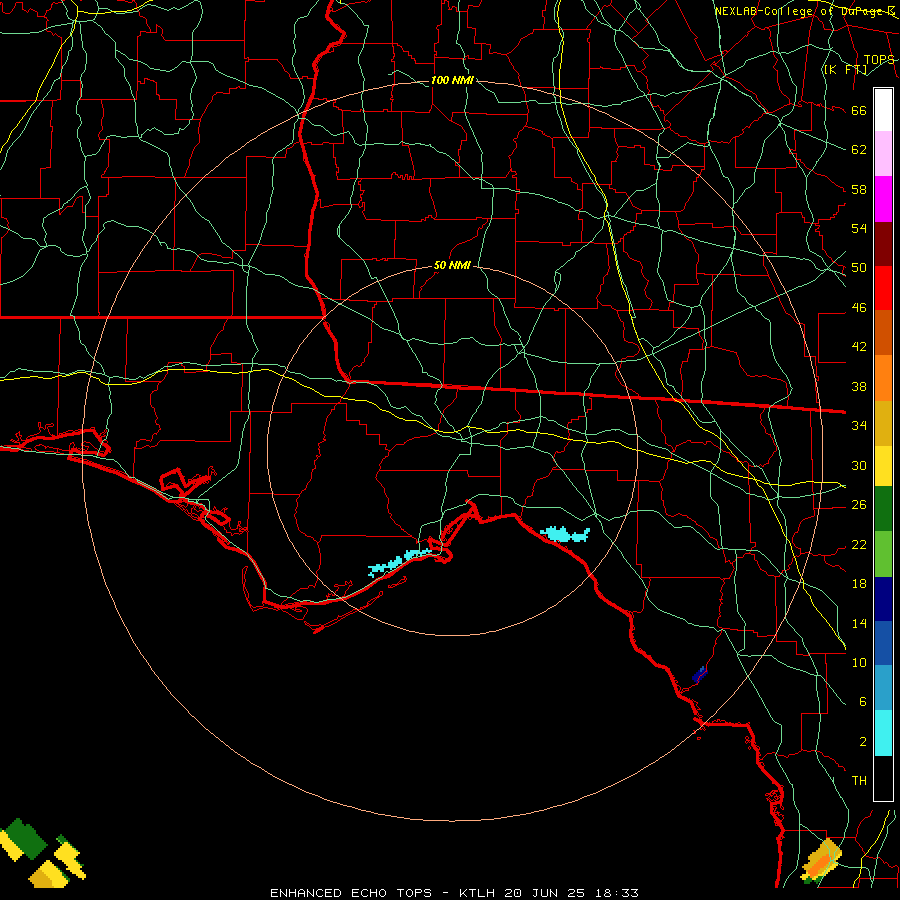The width and height of the screenshot is (900, 900).
Task: Click the "46" scale value label
Action: point(859,308)
